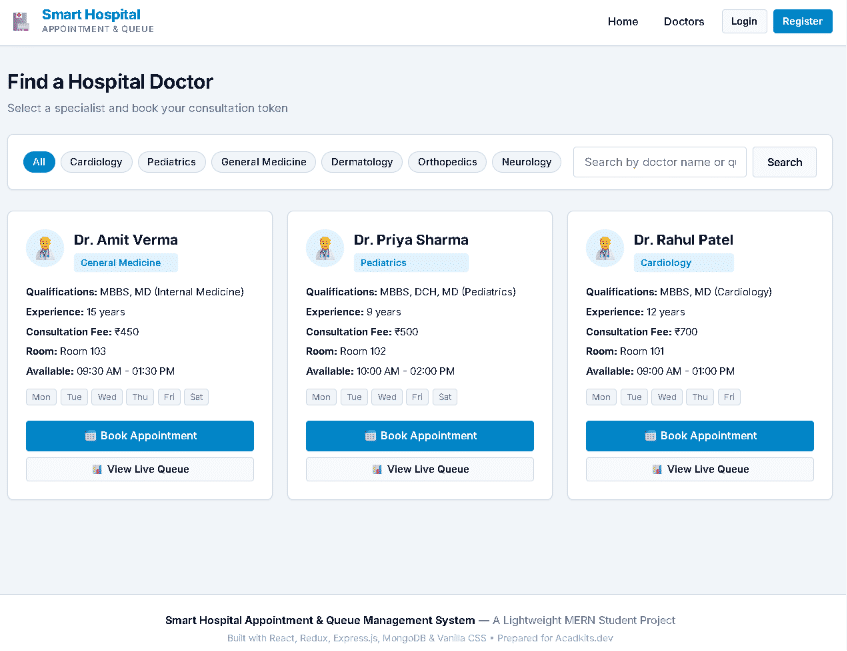Filter doctors by Pediatrics chip
Screen dimensions: 847x651
click(x=172, y=162)
